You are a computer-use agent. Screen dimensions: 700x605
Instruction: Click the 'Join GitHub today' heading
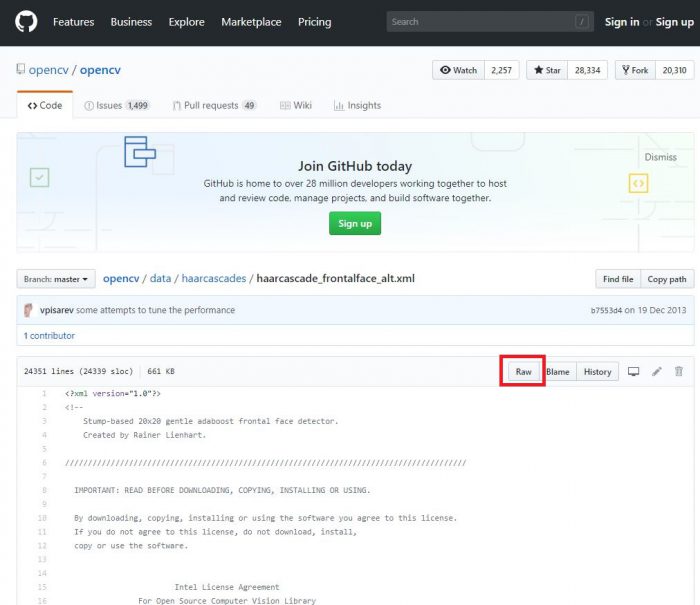coord(355,166)
